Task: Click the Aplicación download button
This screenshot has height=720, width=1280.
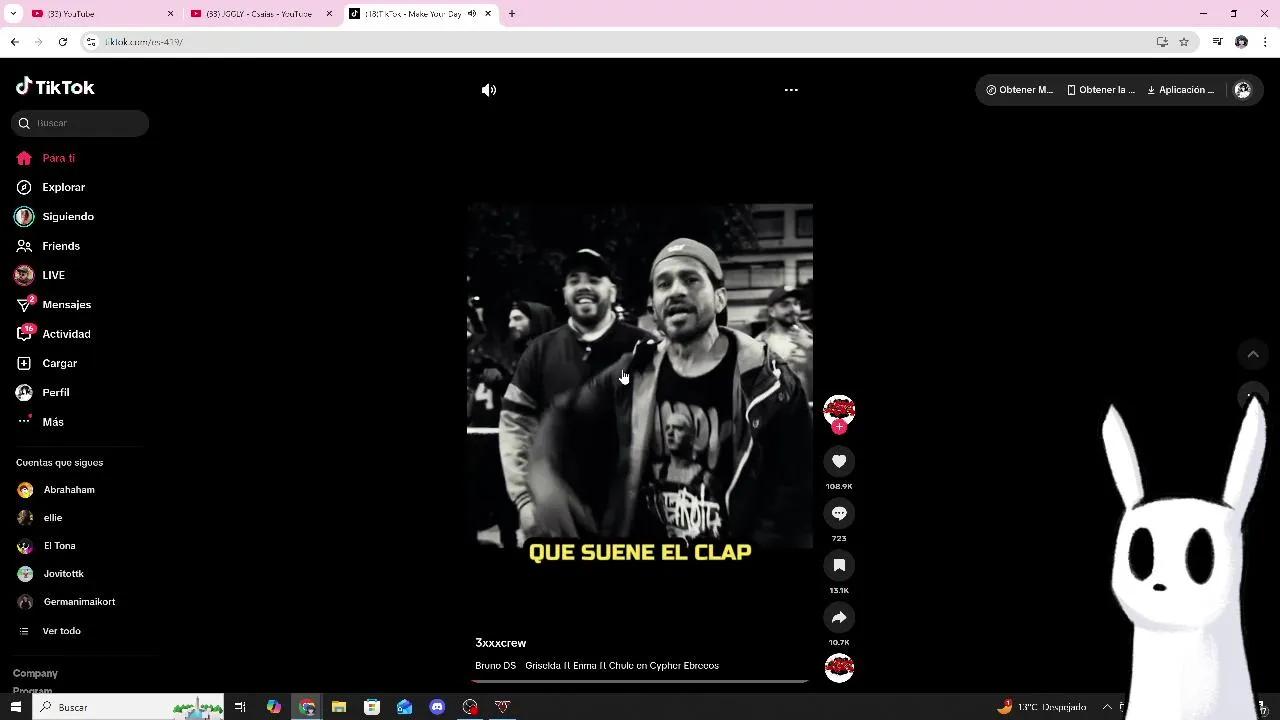Action: (1181, 90)
